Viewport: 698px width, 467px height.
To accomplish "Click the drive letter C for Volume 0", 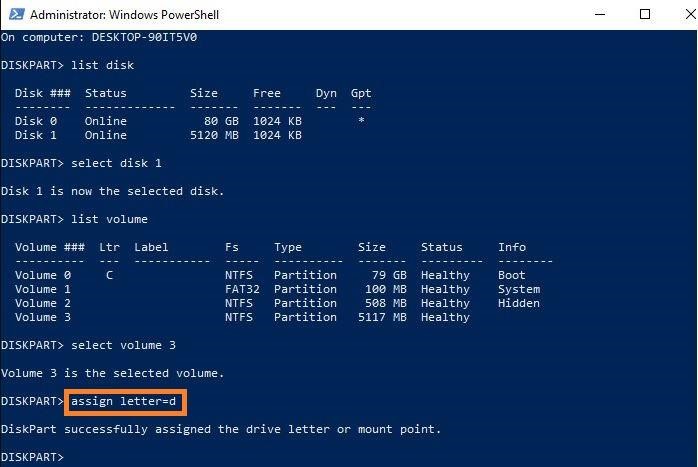I will coord(108,275).
